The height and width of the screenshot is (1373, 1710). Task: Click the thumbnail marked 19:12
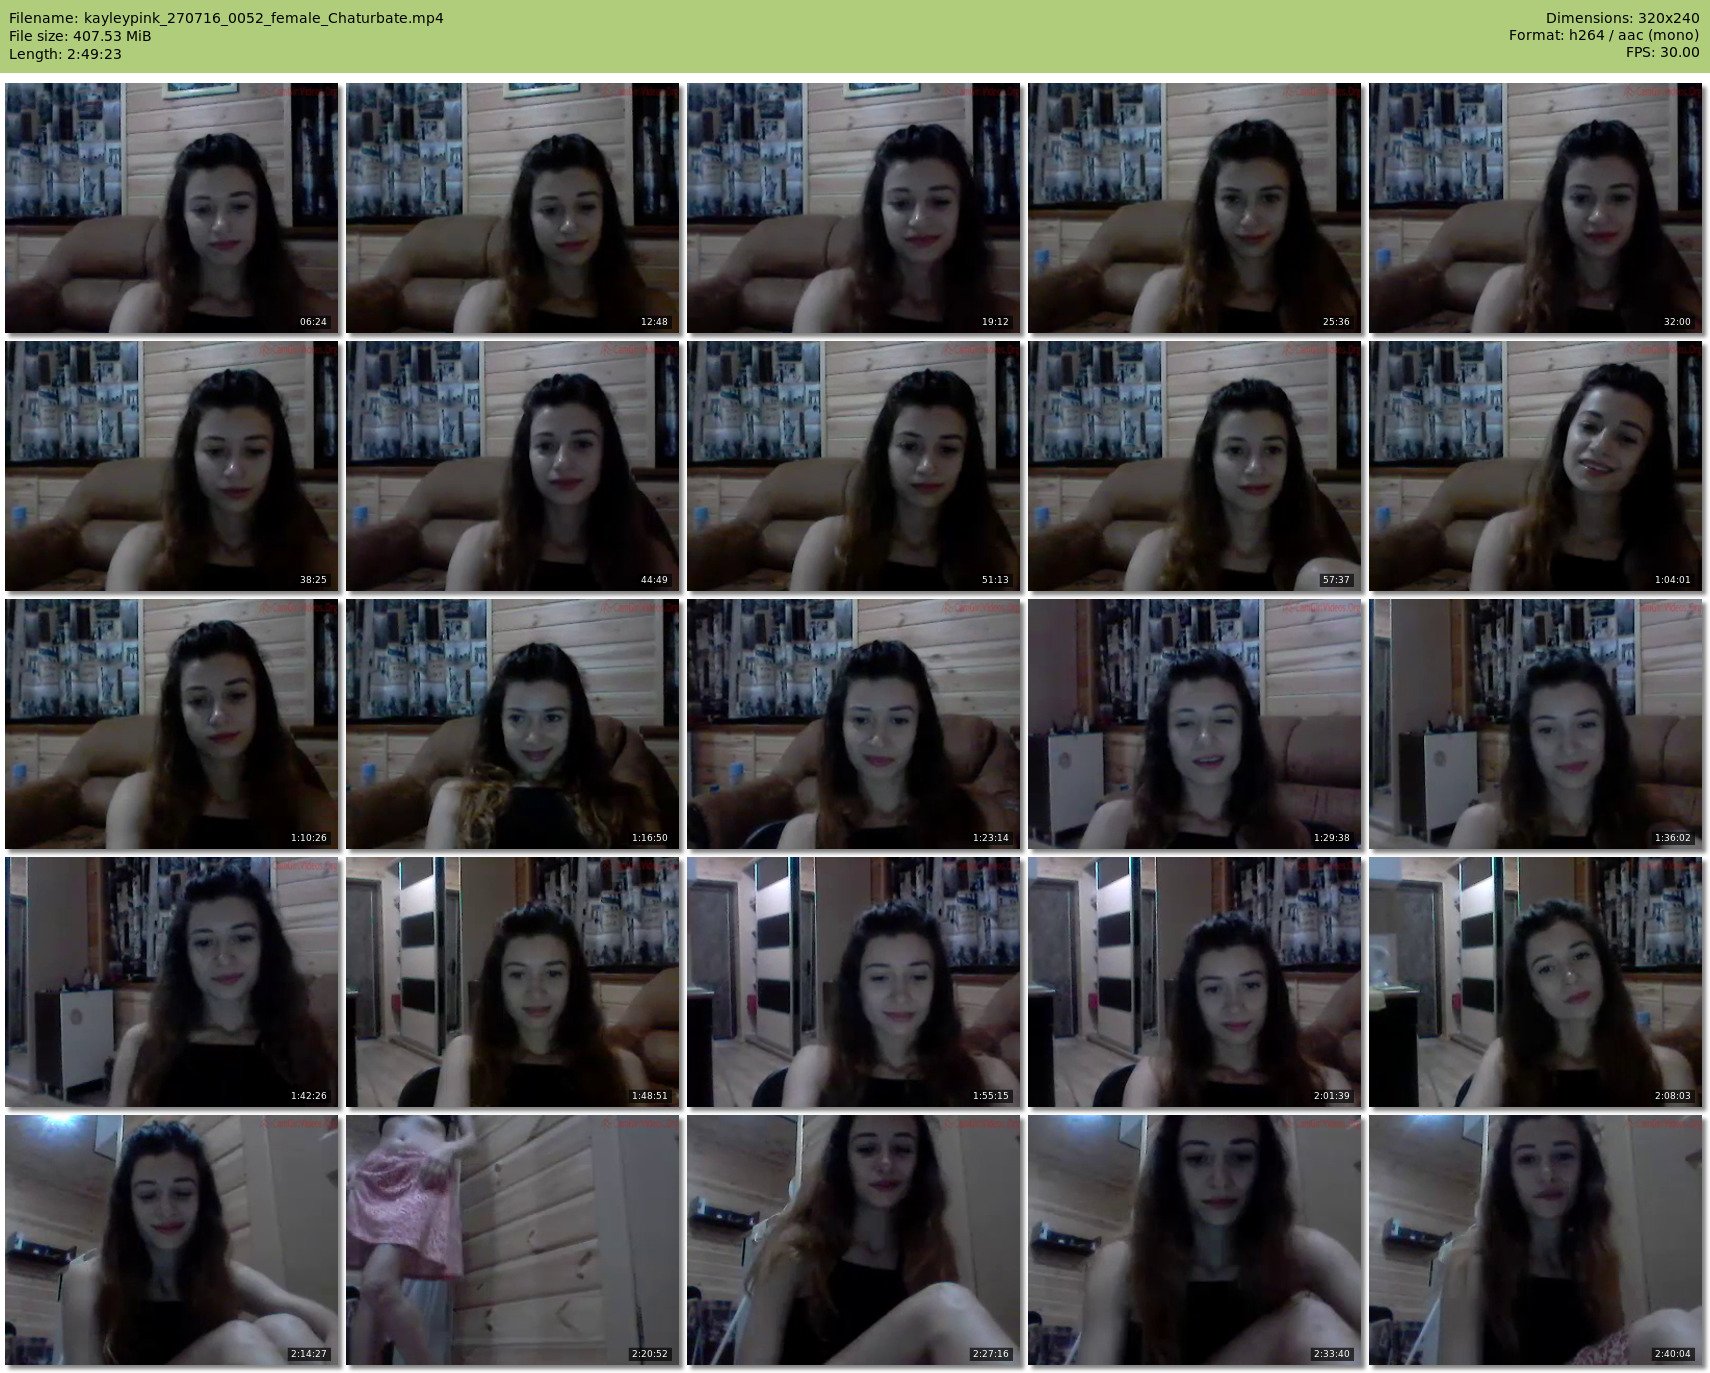(x=854, y=208)
